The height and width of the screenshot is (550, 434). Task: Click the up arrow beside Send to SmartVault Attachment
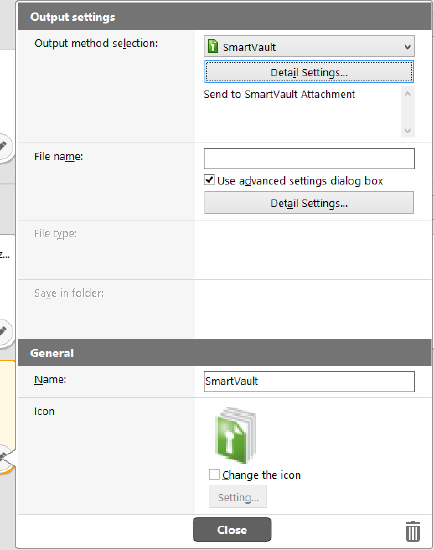point(408,94)
